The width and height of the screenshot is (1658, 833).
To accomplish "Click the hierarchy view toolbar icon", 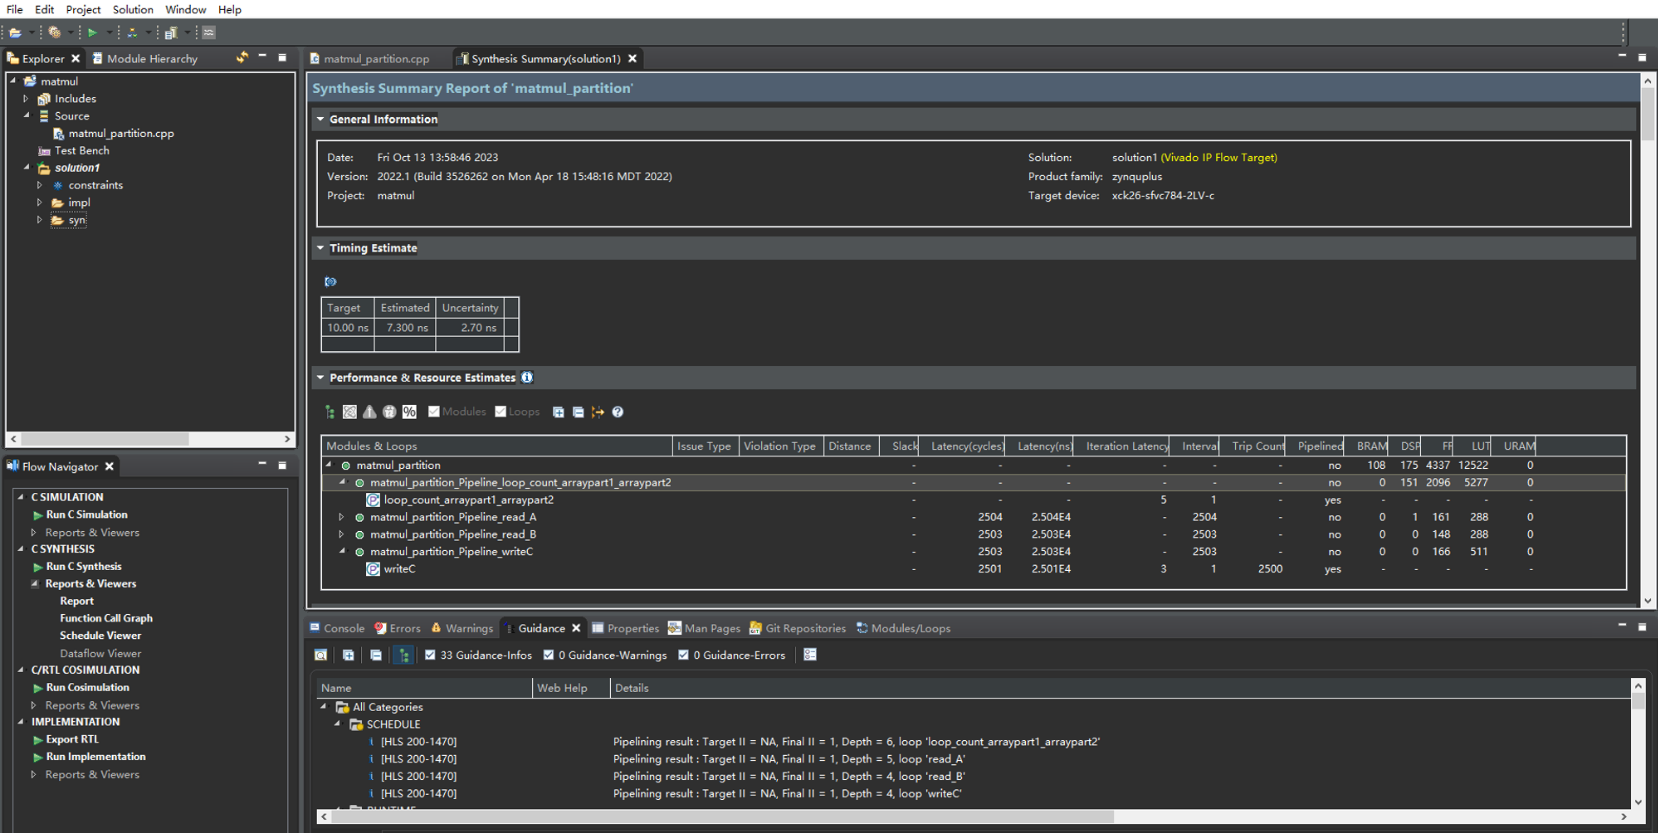I will coord(132,32).
